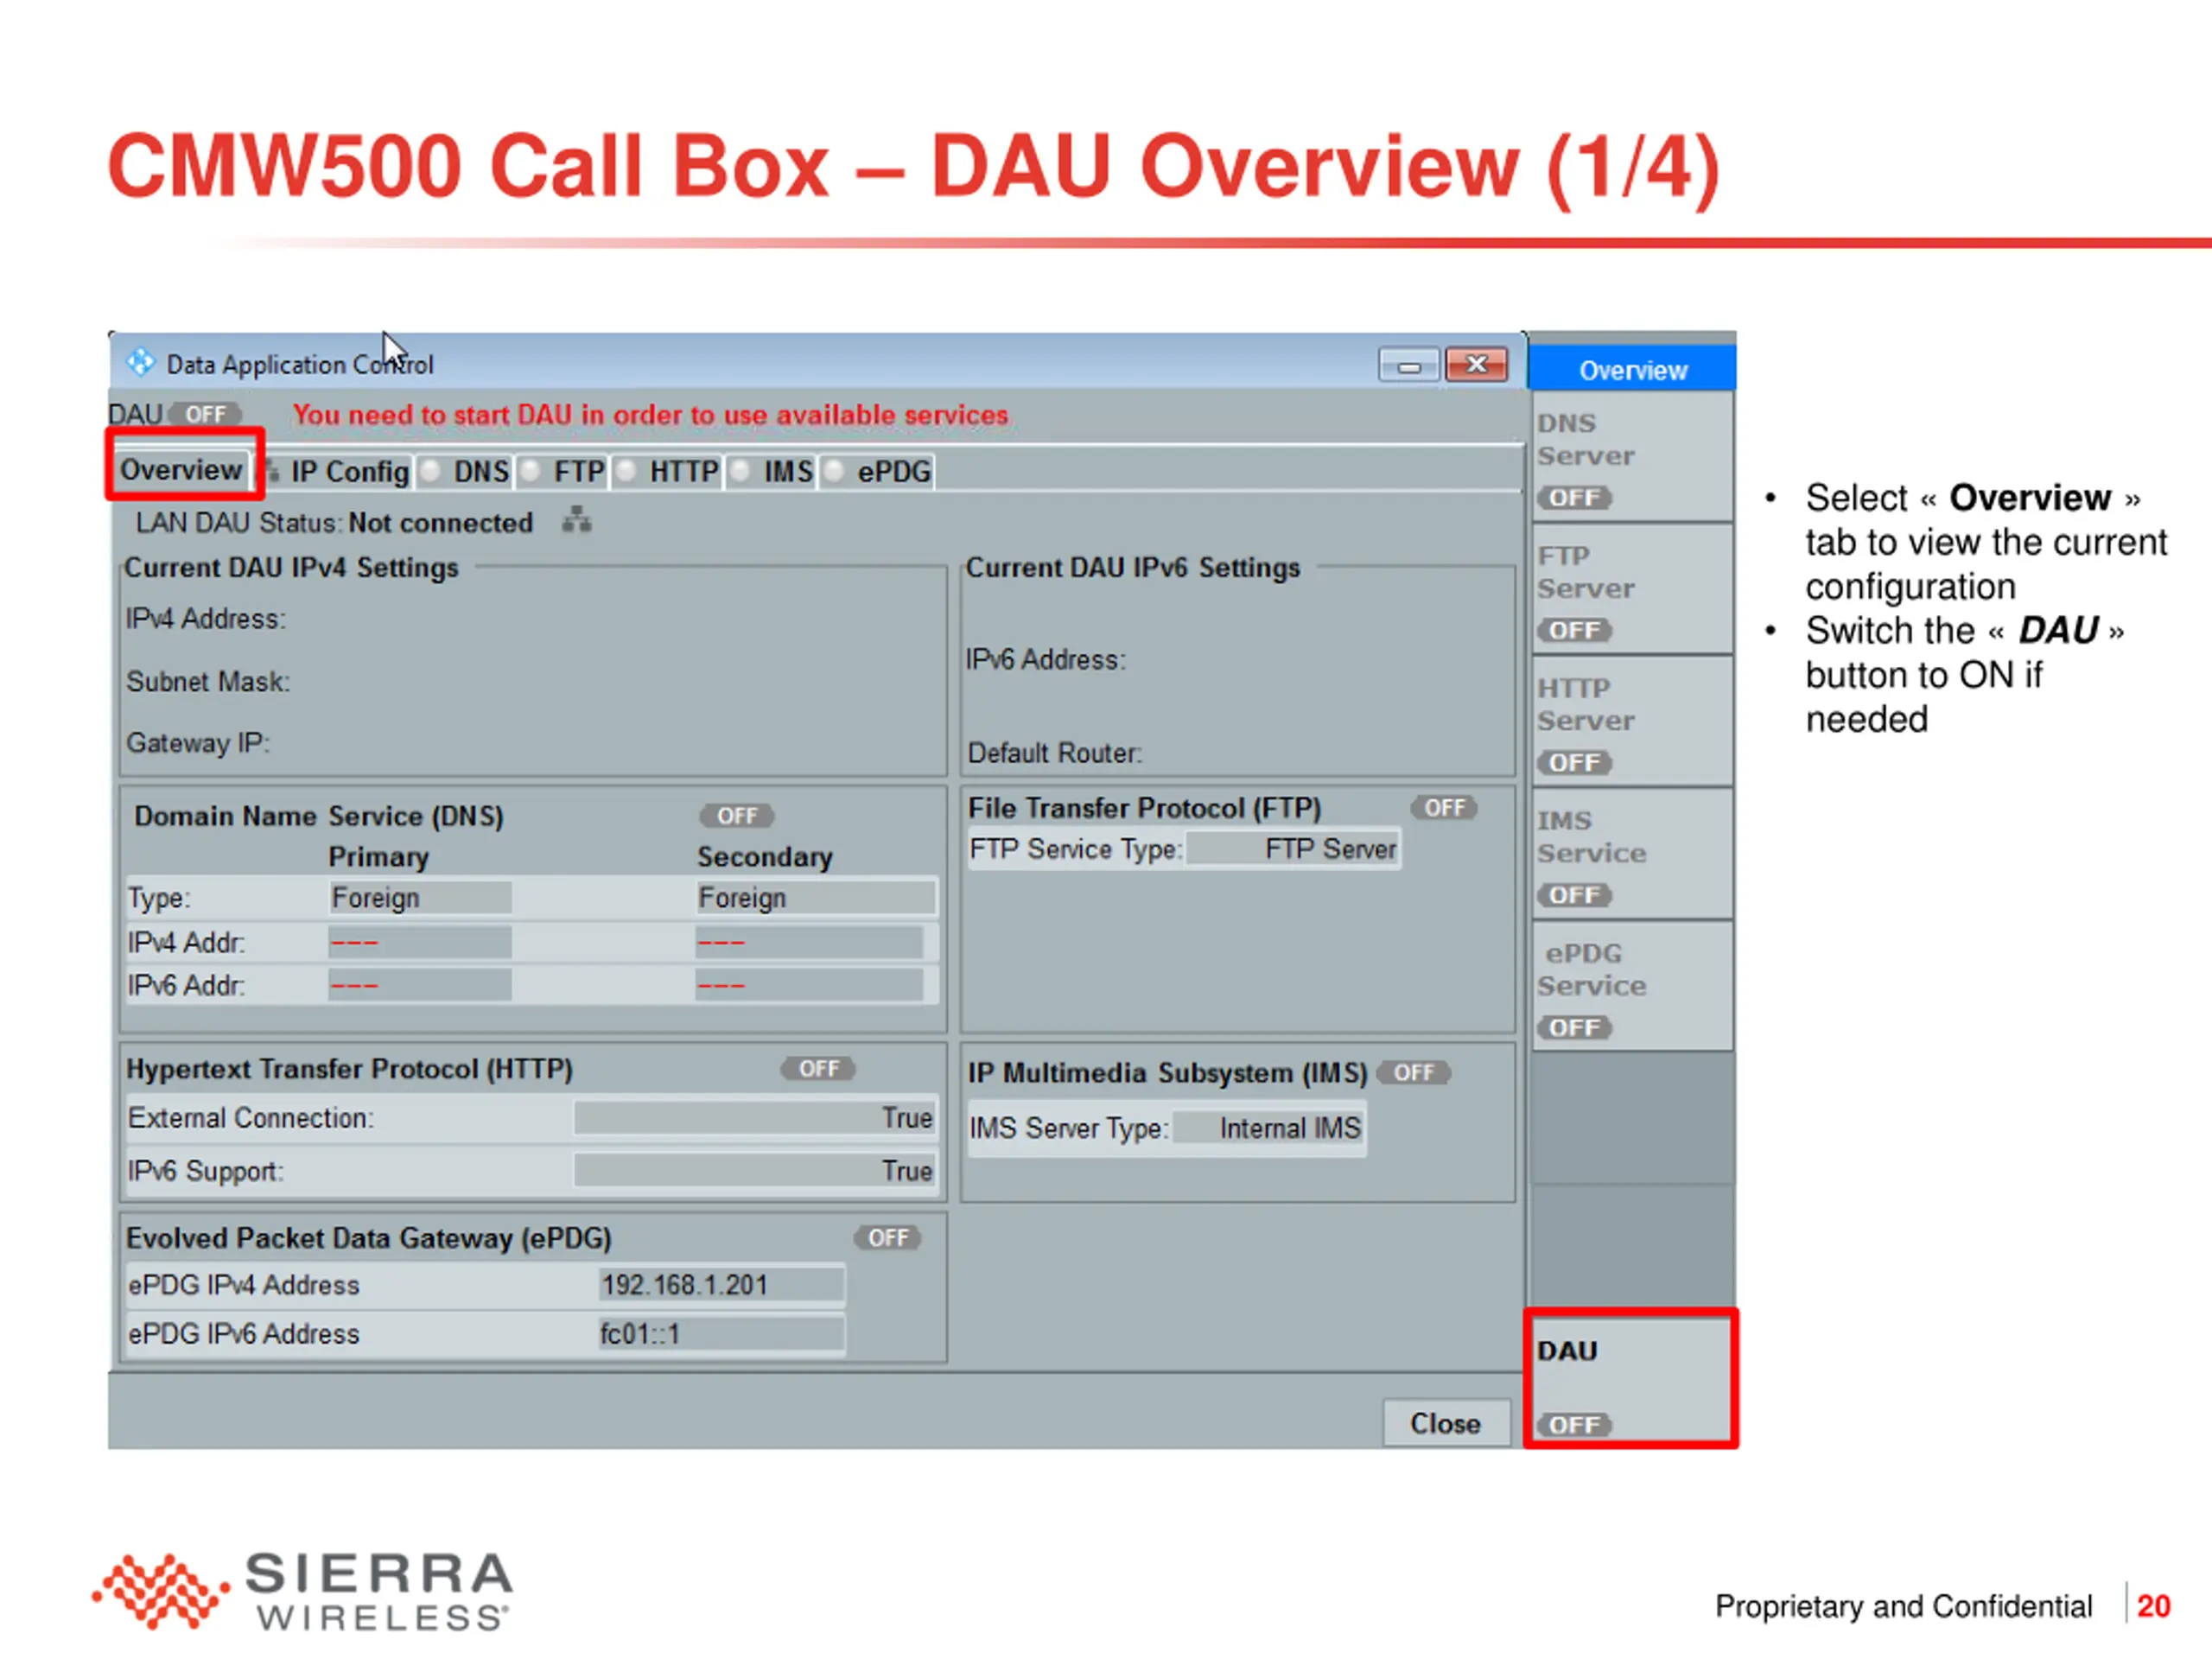
Task: Switch on the HTTP Server sidebar toggle
Action: [1574, 763]
